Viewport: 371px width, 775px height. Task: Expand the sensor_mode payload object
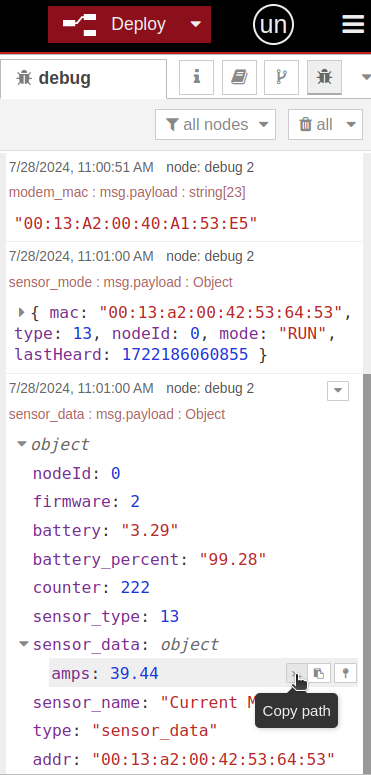click(x=22, y=312)
